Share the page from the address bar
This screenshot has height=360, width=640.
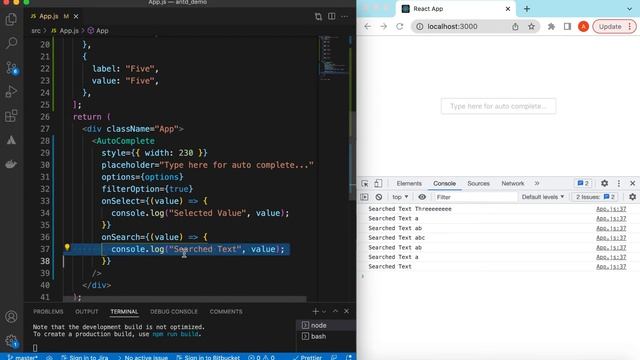[515, 27]
